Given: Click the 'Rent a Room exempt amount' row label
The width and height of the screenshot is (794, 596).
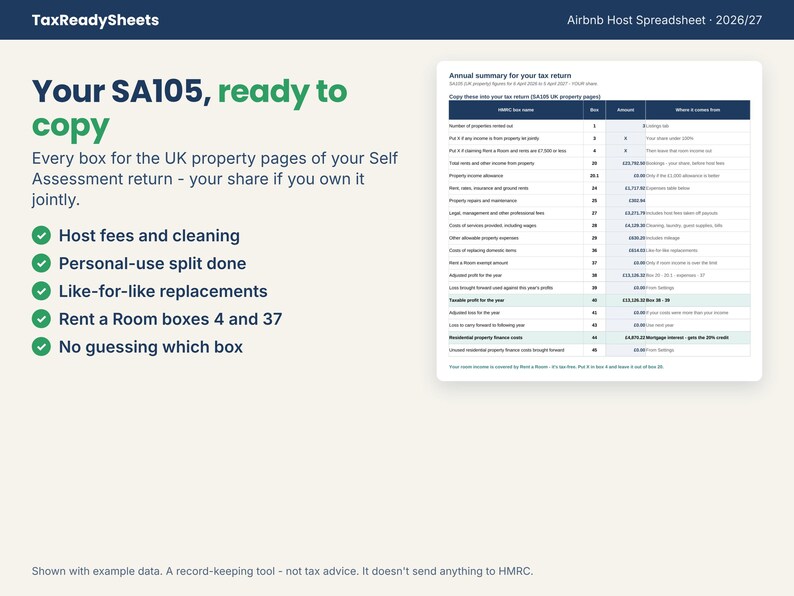Looking at the screenshot, I should point(479,263).
